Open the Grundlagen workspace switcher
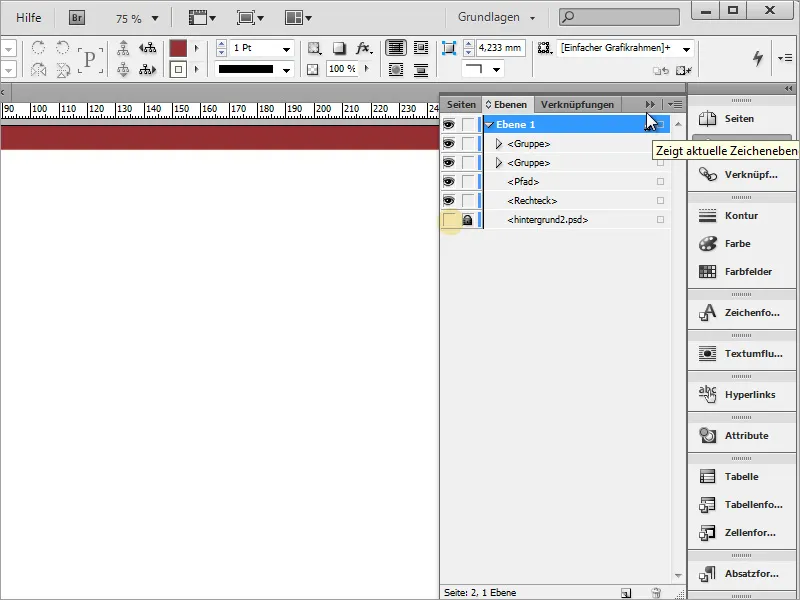The width and height of the screenshot is (800, 600). coord(495,17)
